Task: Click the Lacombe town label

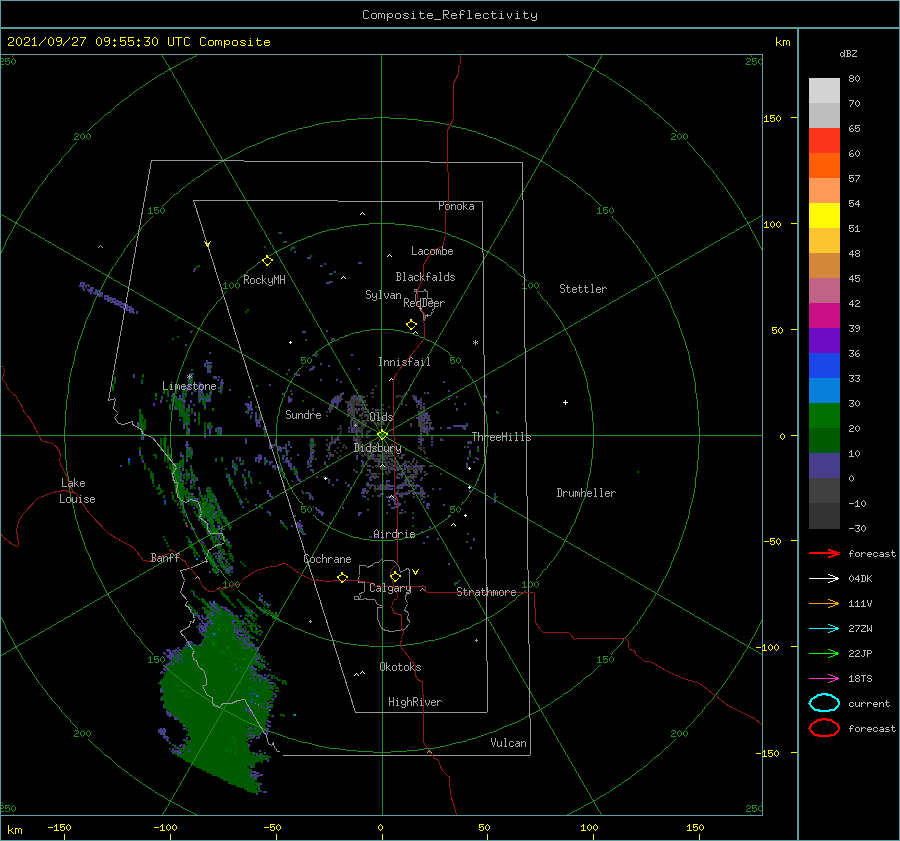Action: tap(432, 251)
